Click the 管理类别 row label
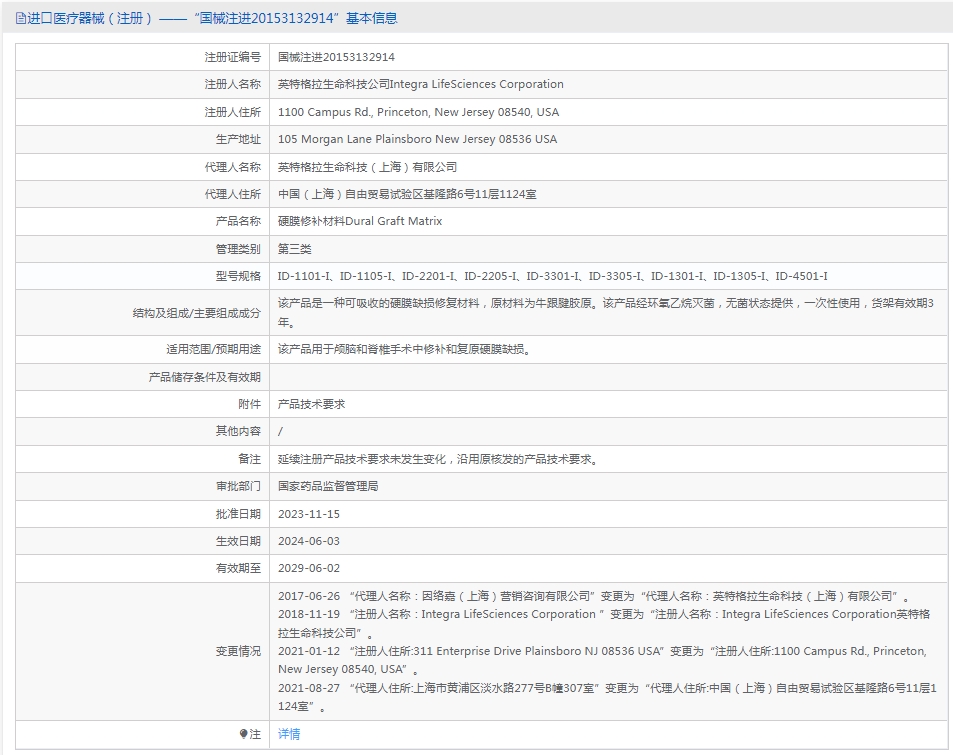Viewport: 953px width, 755px height. (238, 249)
